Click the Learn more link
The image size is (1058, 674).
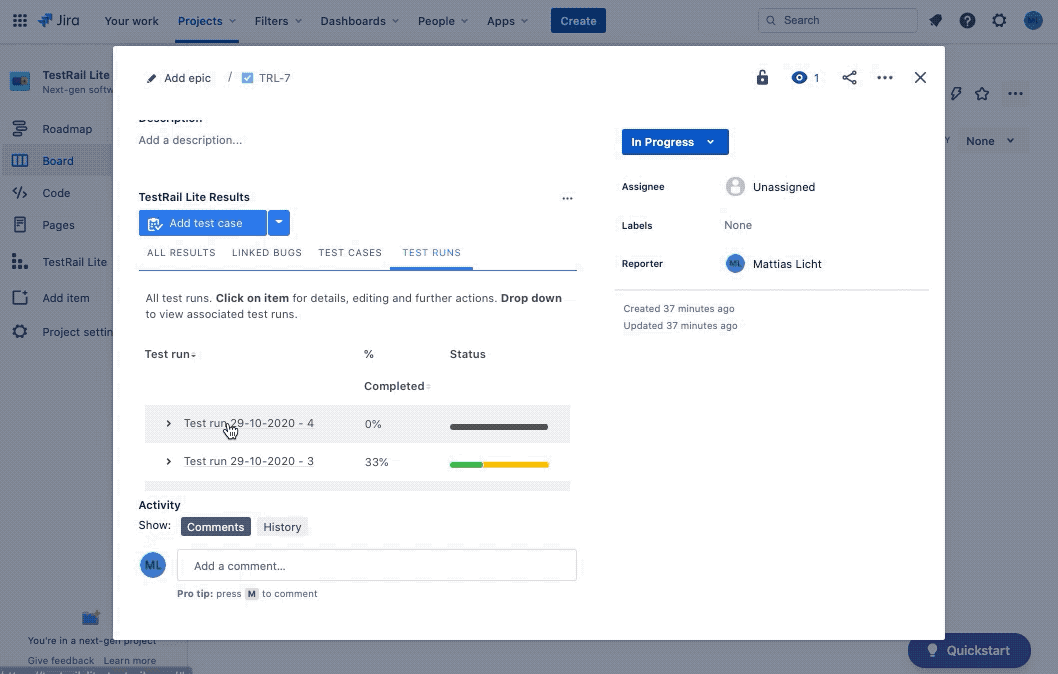click(130, 661)
